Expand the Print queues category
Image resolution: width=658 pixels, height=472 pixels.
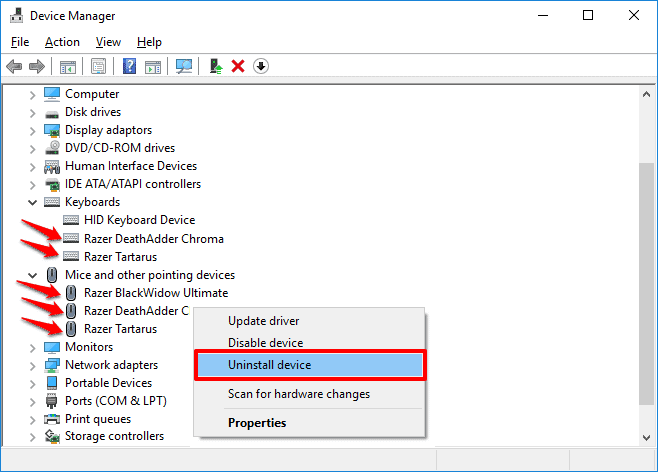[32, 420]
